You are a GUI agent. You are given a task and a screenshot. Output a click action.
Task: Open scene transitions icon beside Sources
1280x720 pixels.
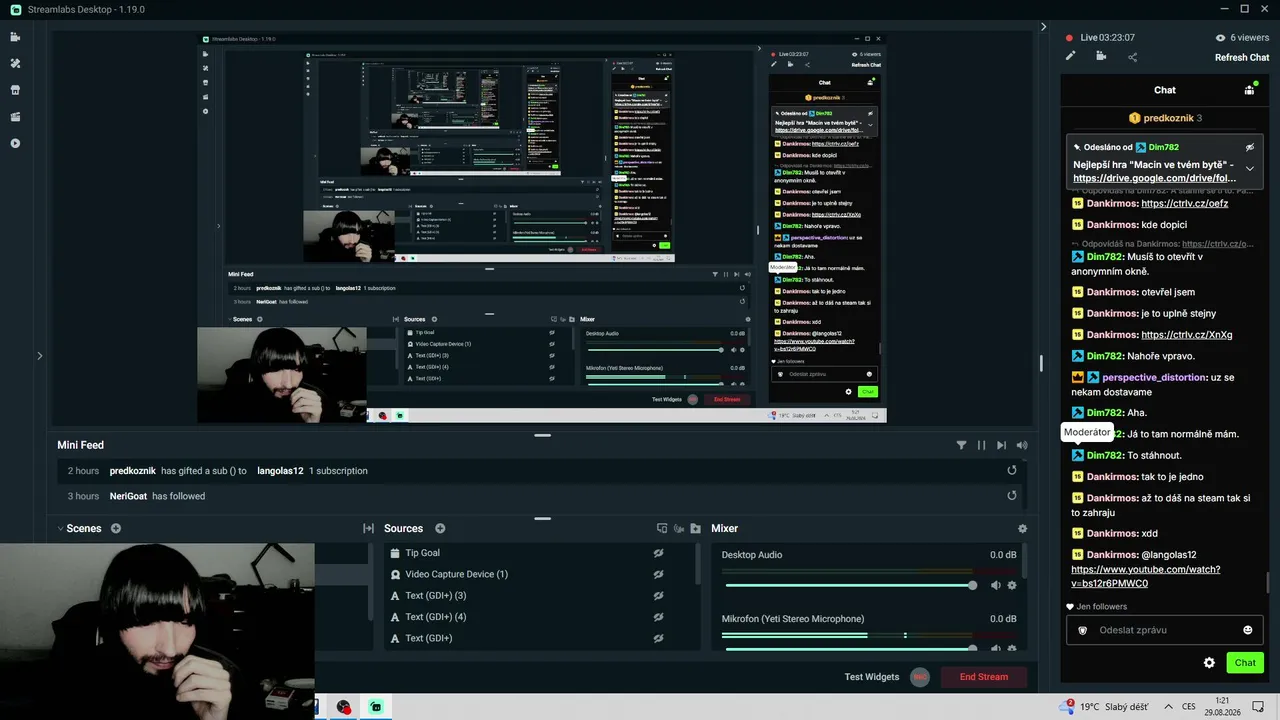[368, 528]
